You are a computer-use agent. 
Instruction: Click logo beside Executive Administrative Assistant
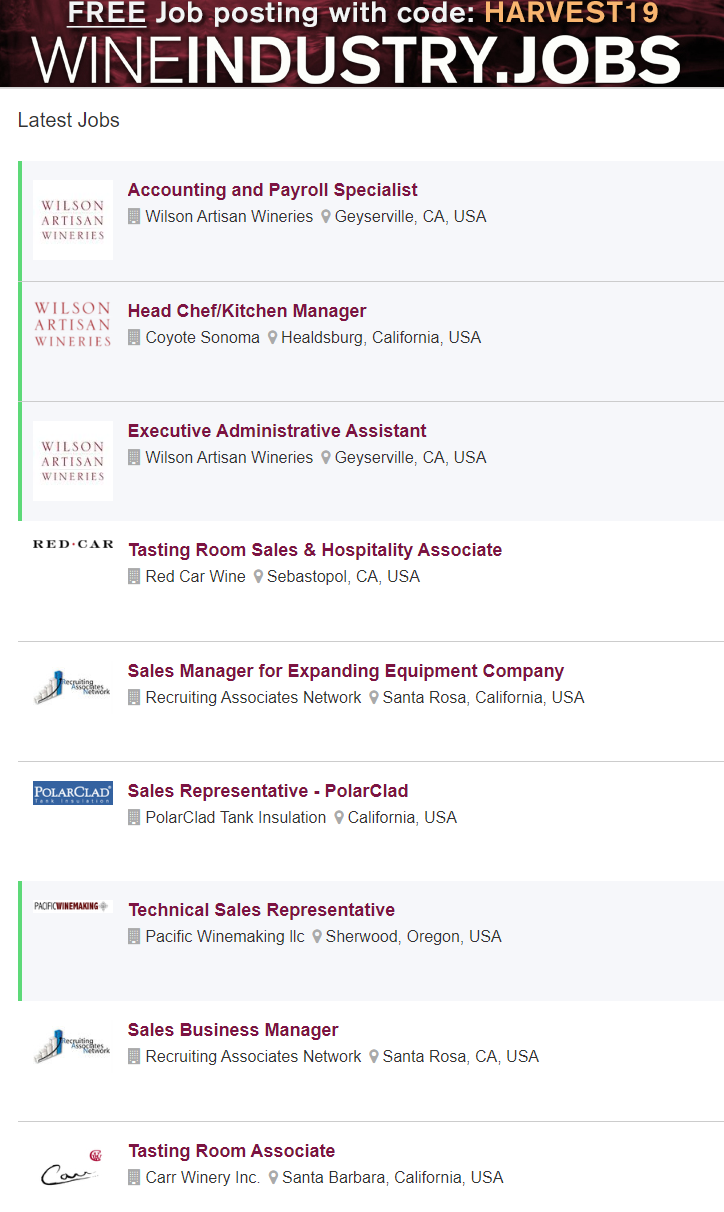tap(73, 461)
